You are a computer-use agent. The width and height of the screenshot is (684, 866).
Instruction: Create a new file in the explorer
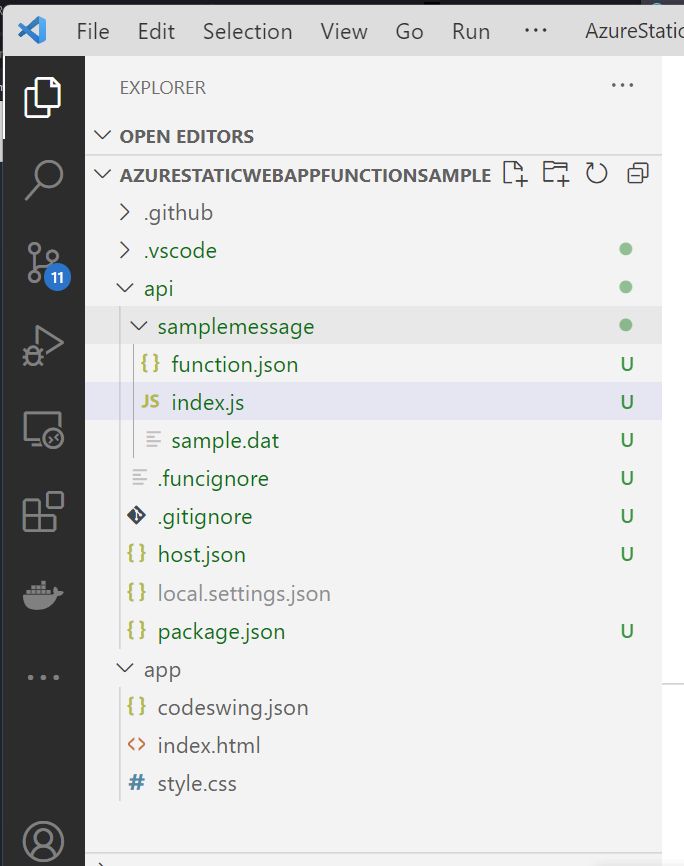pos(515,173)
